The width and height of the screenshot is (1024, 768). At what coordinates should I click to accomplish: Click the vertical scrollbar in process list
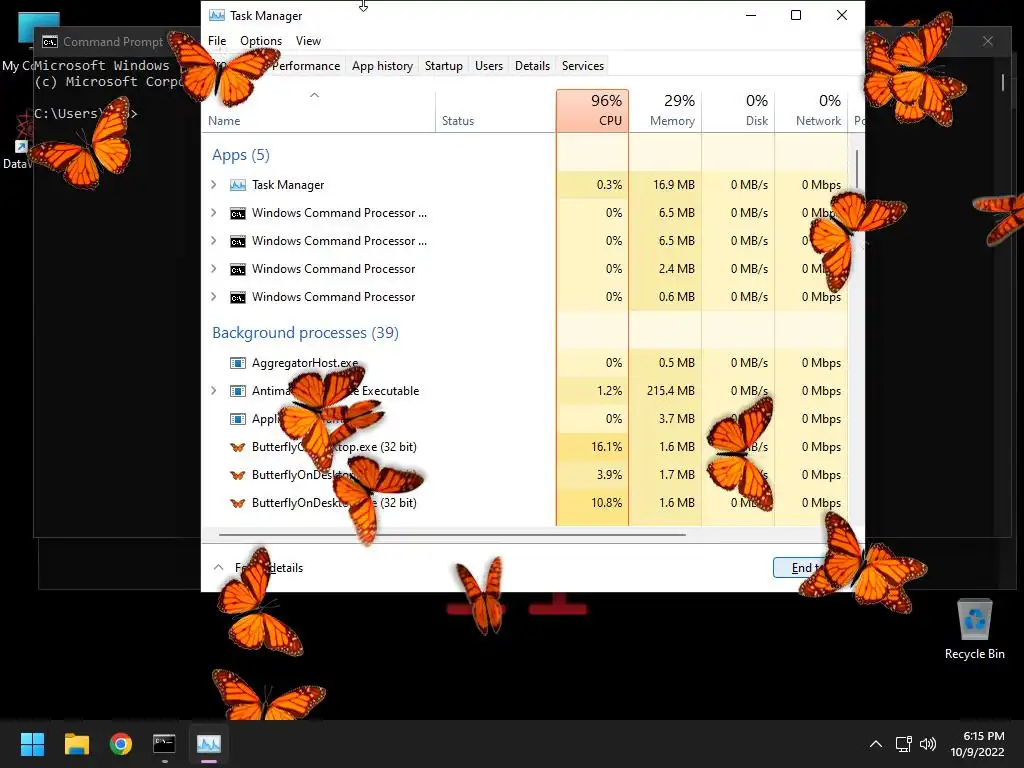856,170
